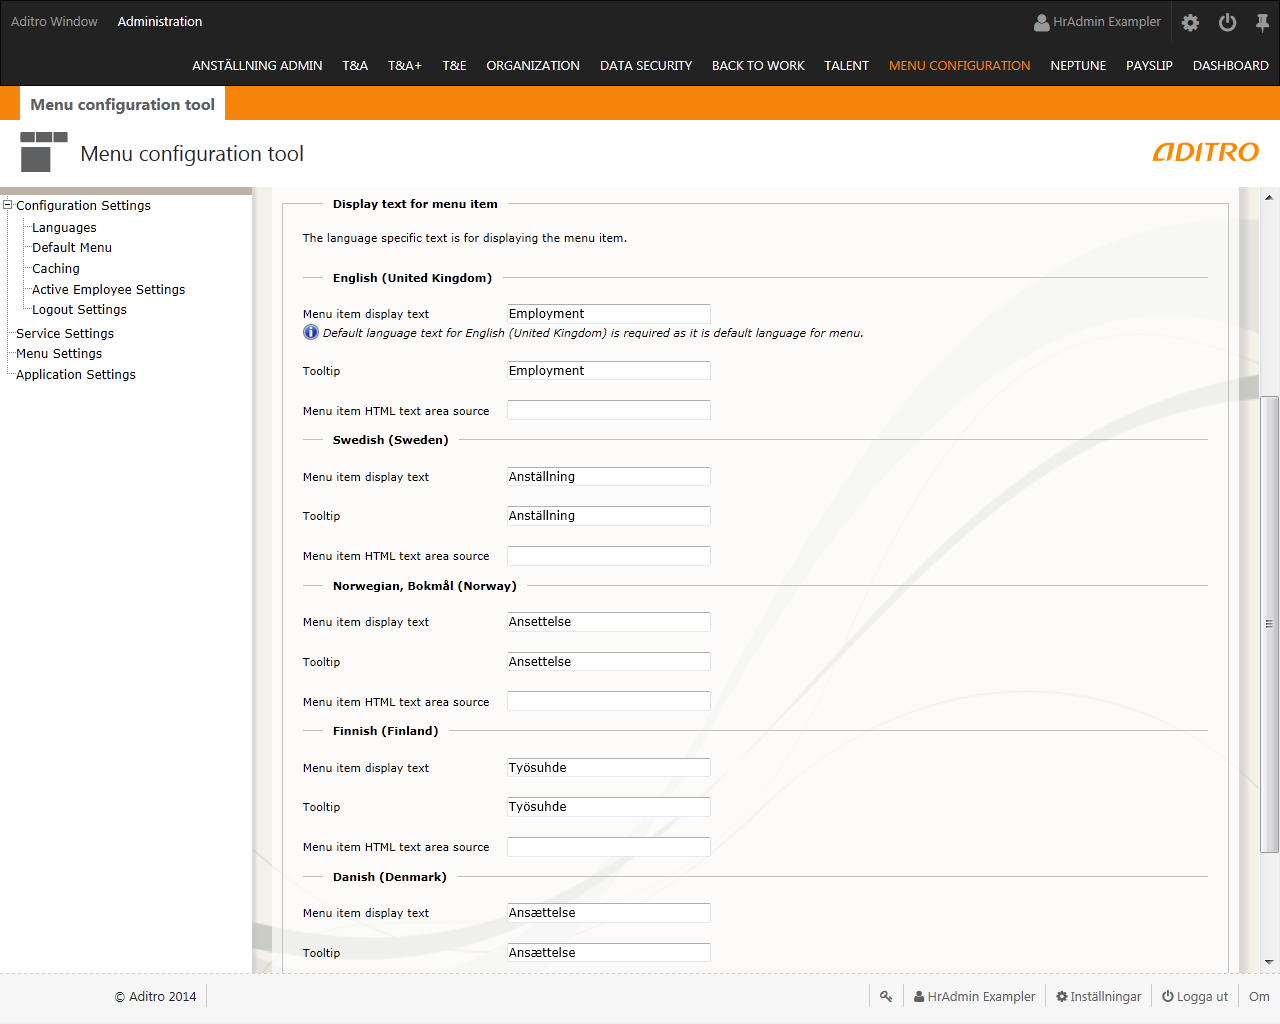
Task: Click the Aditro logo
Action: pyautogui.click(x=1206, y=152)
